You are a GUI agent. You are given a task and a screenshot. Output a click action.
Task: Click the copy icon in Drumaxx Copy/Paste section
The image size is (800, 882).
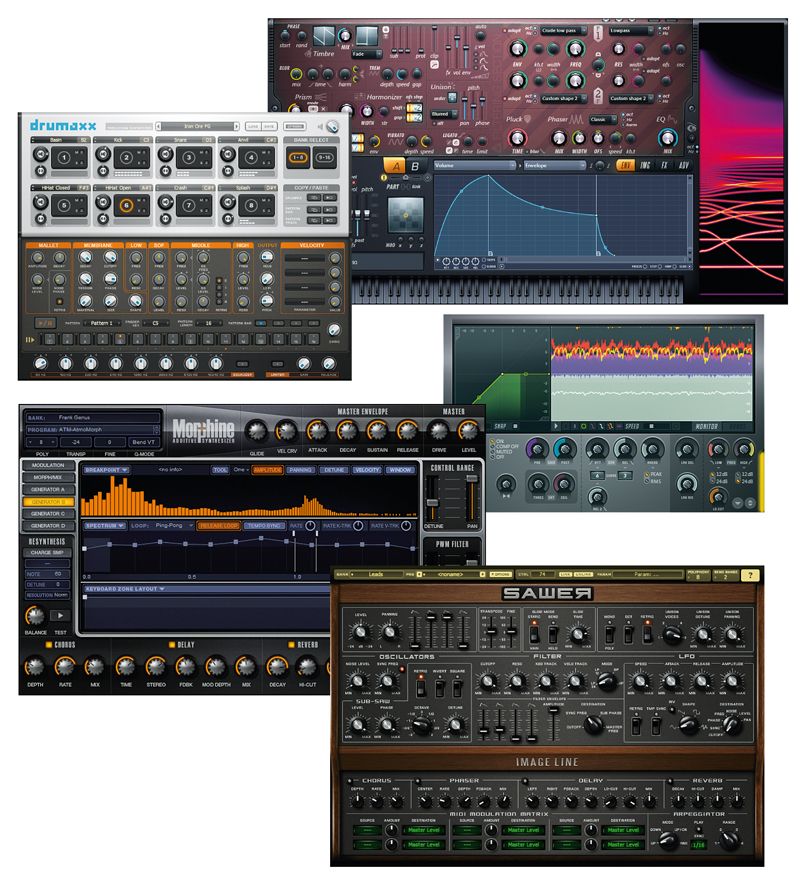coord(315,197)
